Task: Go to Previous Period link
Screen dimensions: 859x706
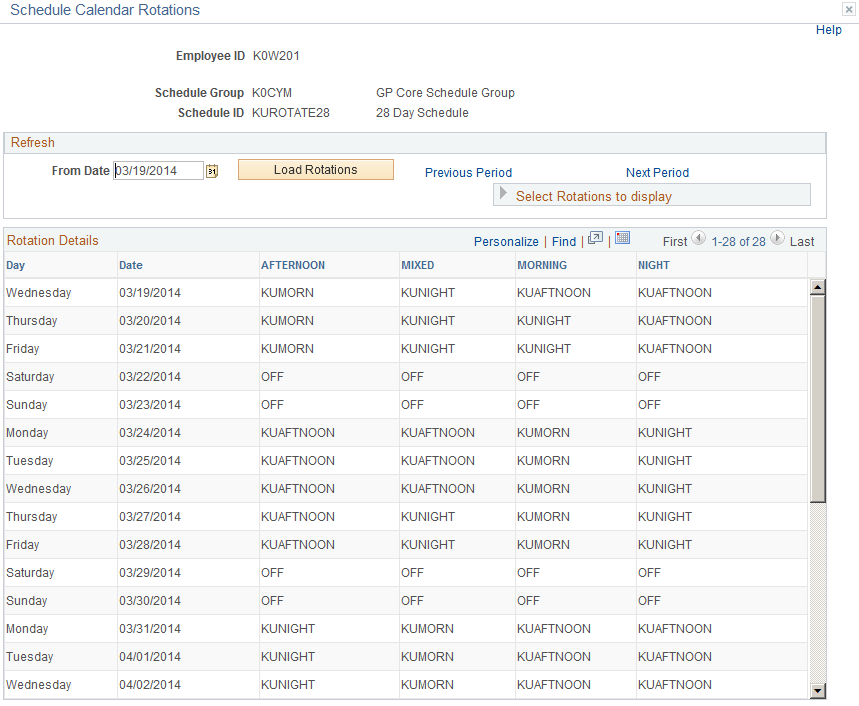Action: 468,173
